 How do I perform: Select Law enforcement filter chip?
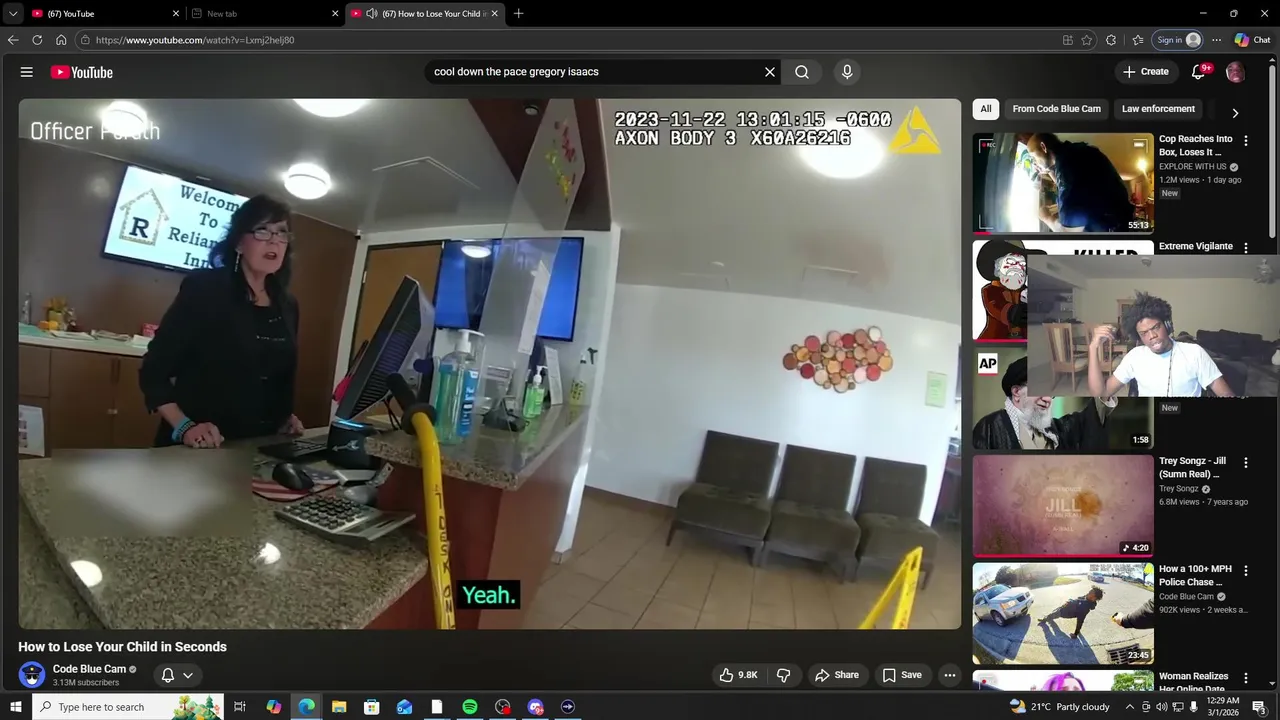coord(1158,109)
